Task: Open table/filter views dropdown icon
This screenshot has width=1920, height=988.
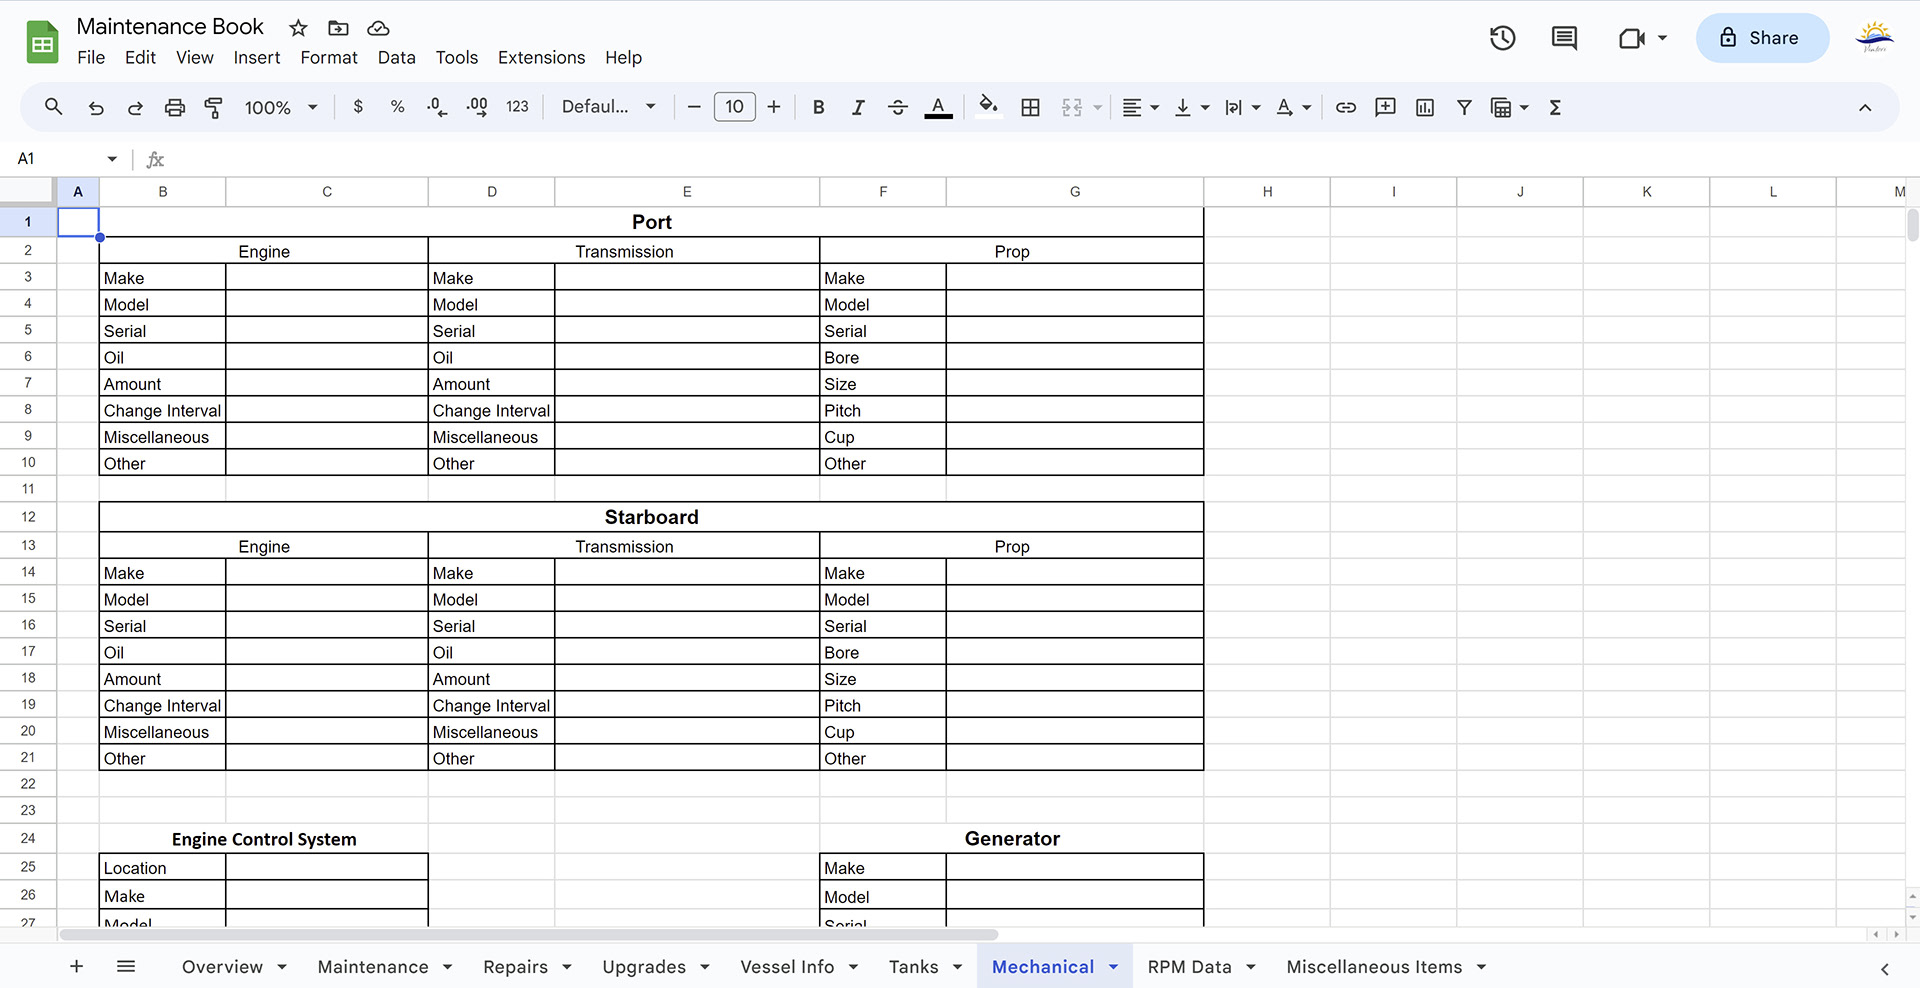Action: click(1510, 107)
